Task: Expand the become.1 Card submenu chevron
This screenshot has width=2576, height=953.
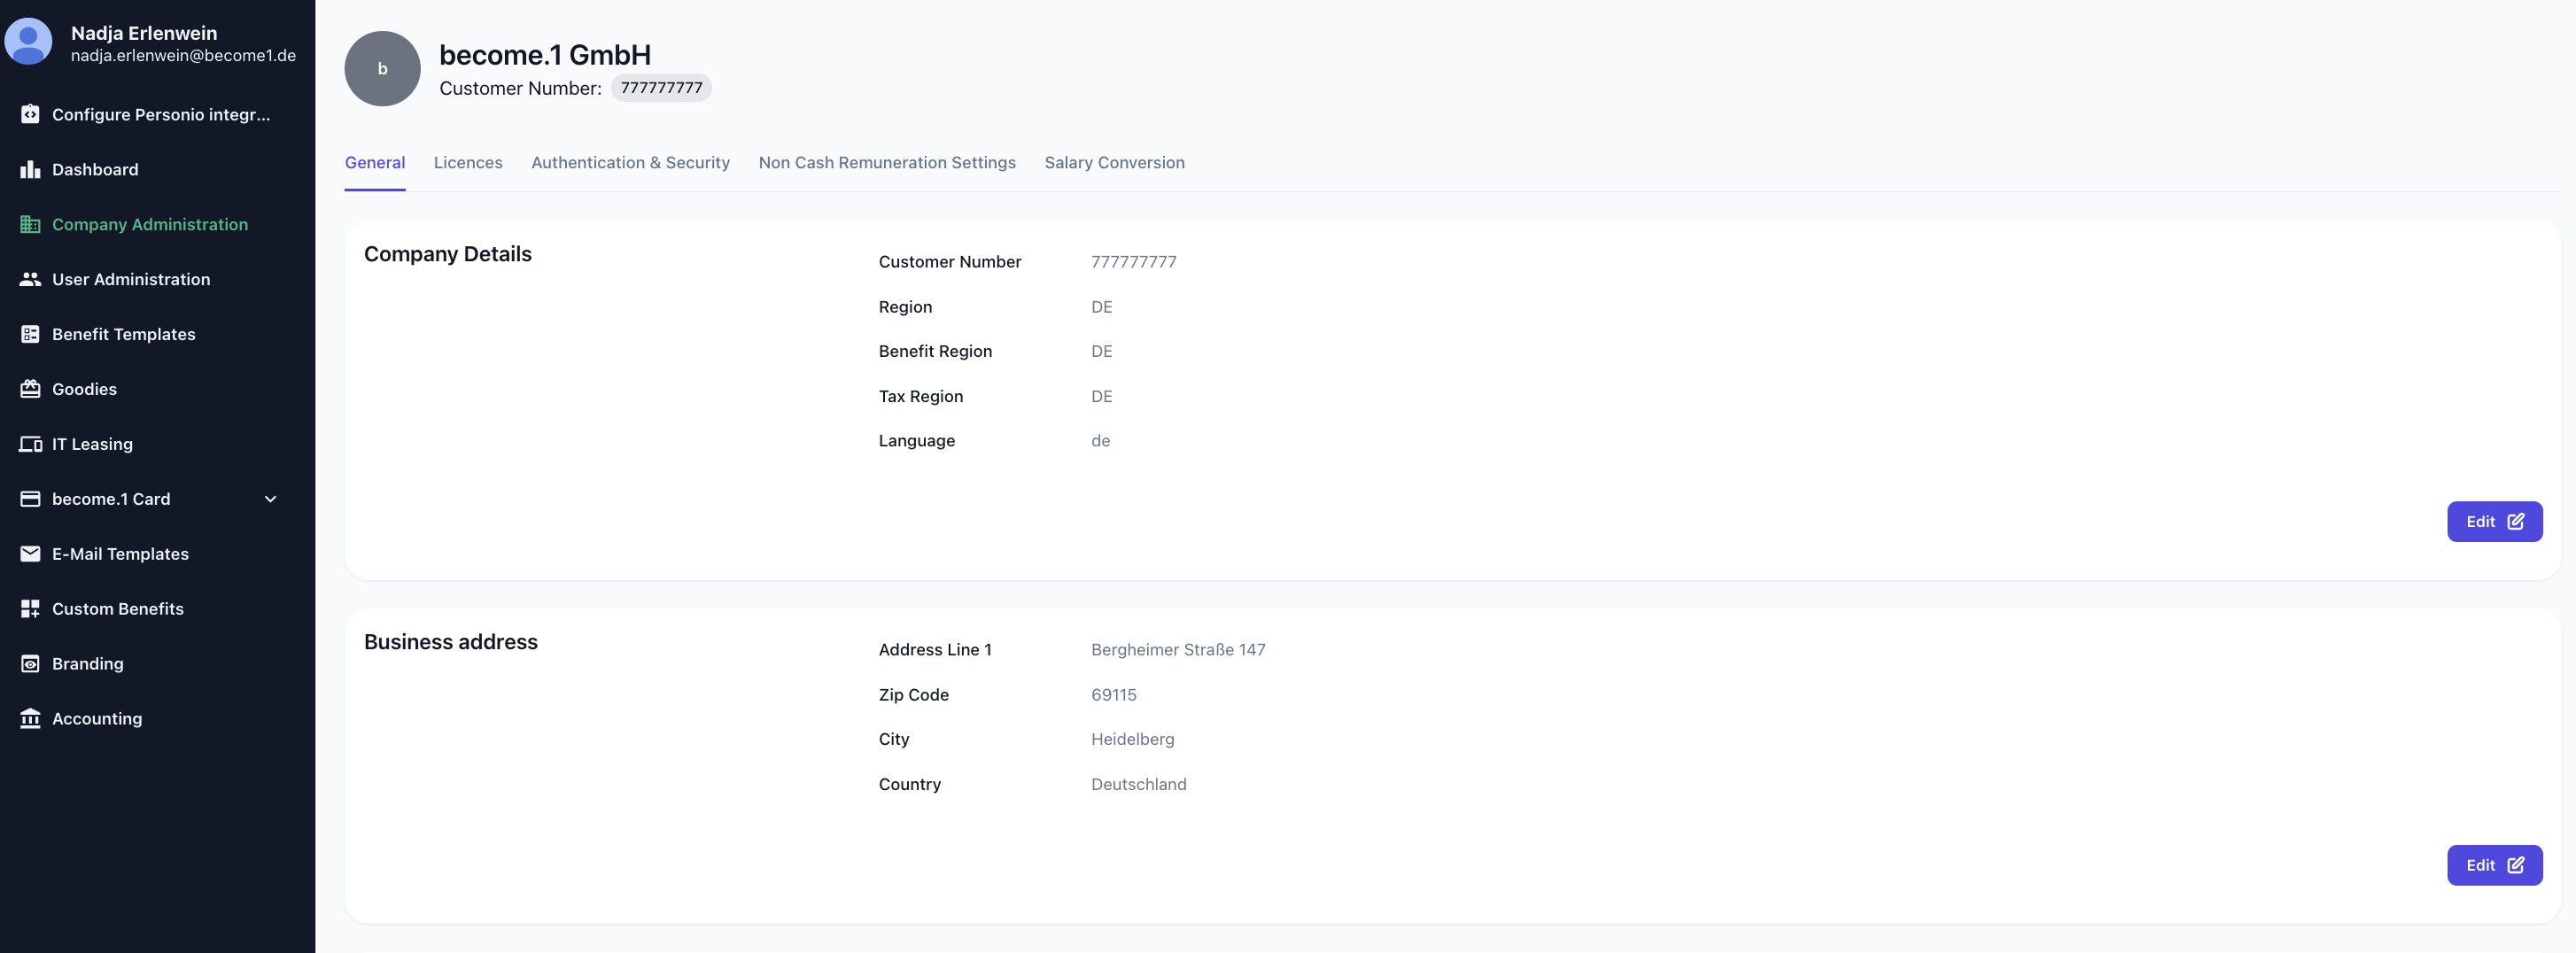Action: tap(270, 499)
